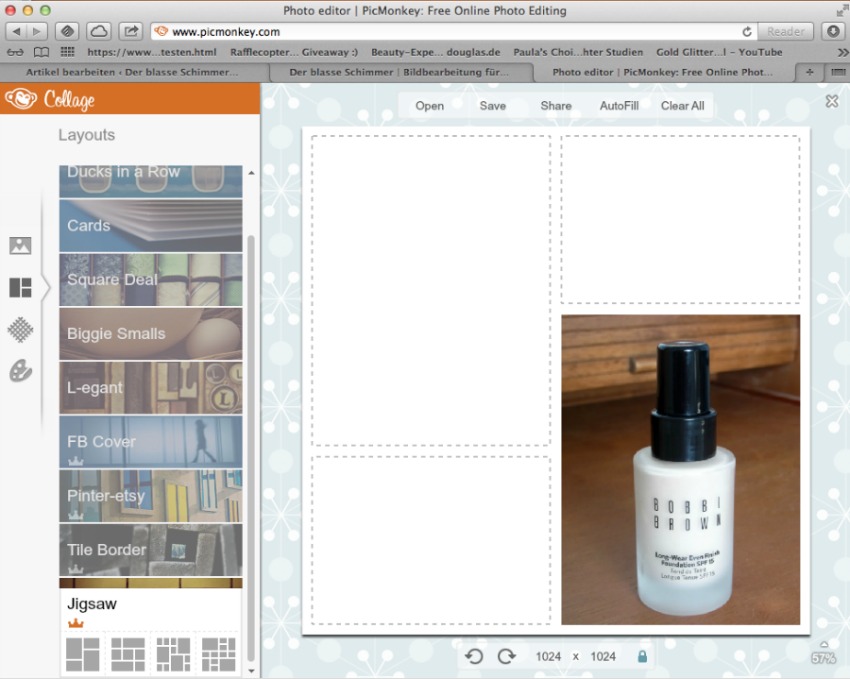This screenshot has width=850, height=679.
Task: Open the Images panel icon in sidebar
Action: 21,245
